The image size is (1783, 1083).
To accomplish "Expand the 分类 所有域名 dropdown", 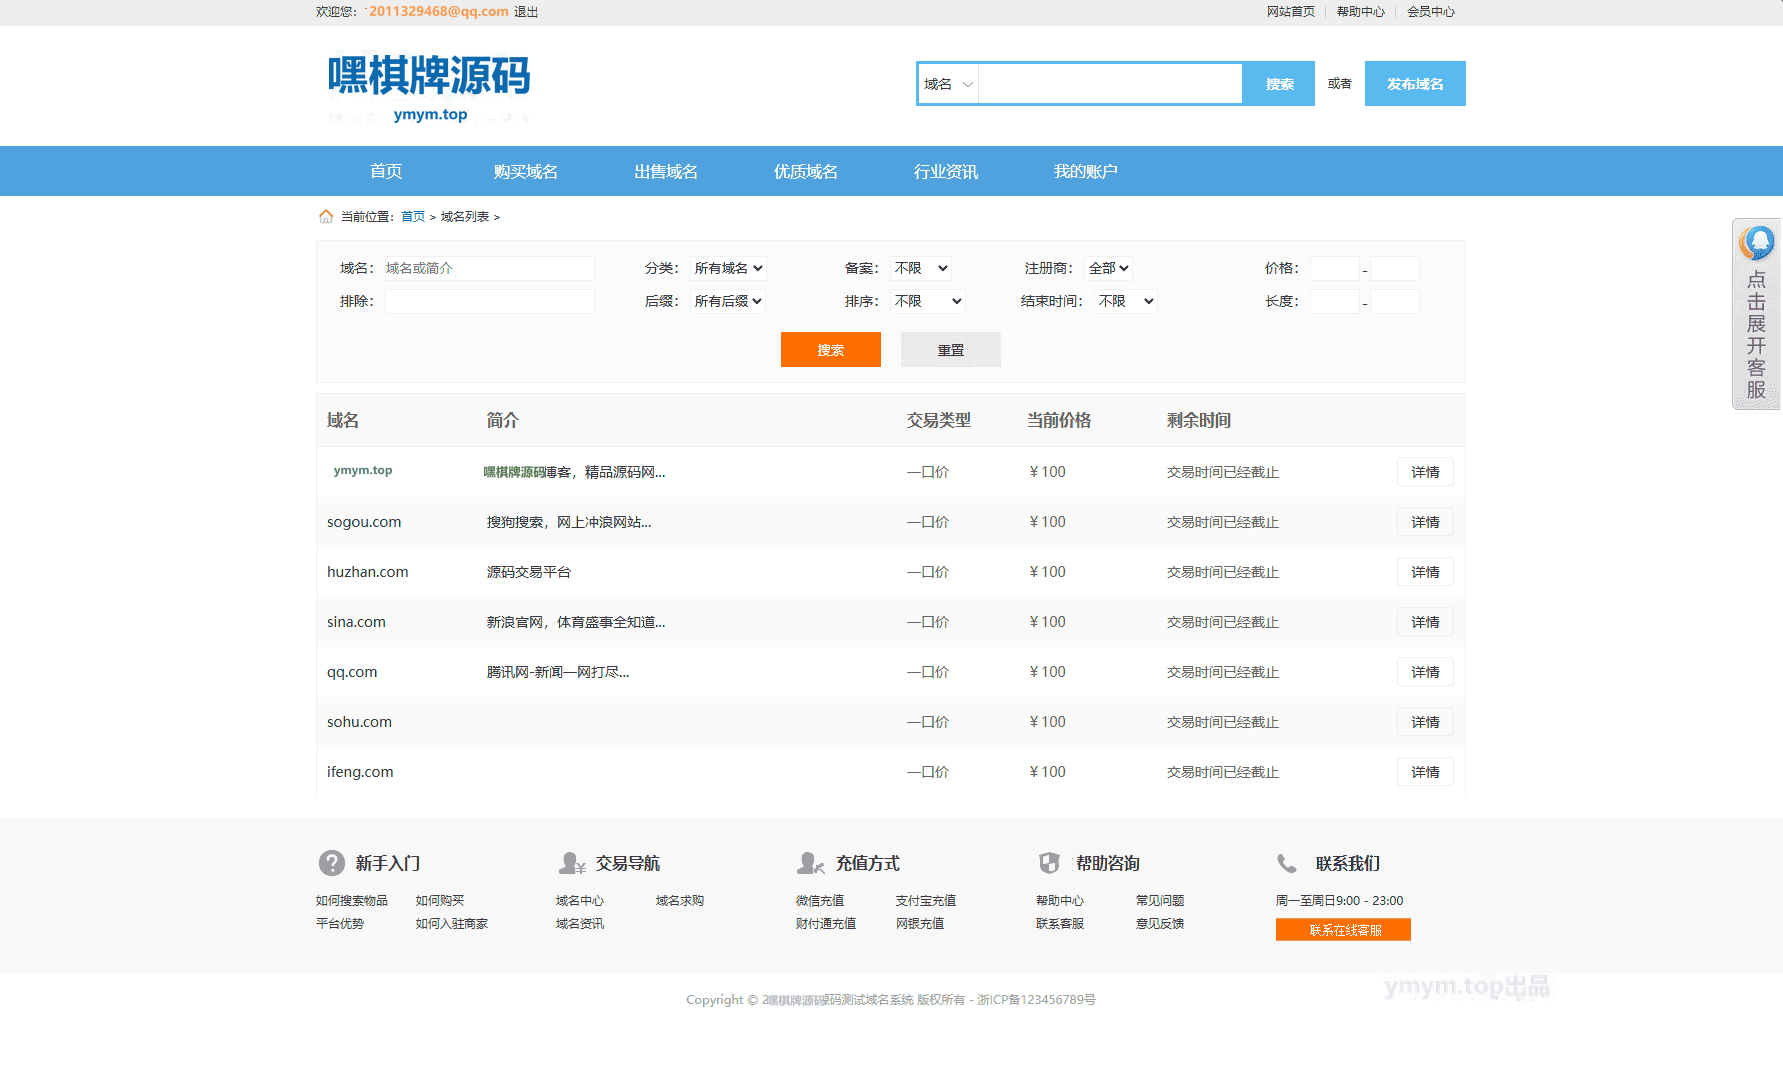I will pyautogui.click(x=728, y=268).
